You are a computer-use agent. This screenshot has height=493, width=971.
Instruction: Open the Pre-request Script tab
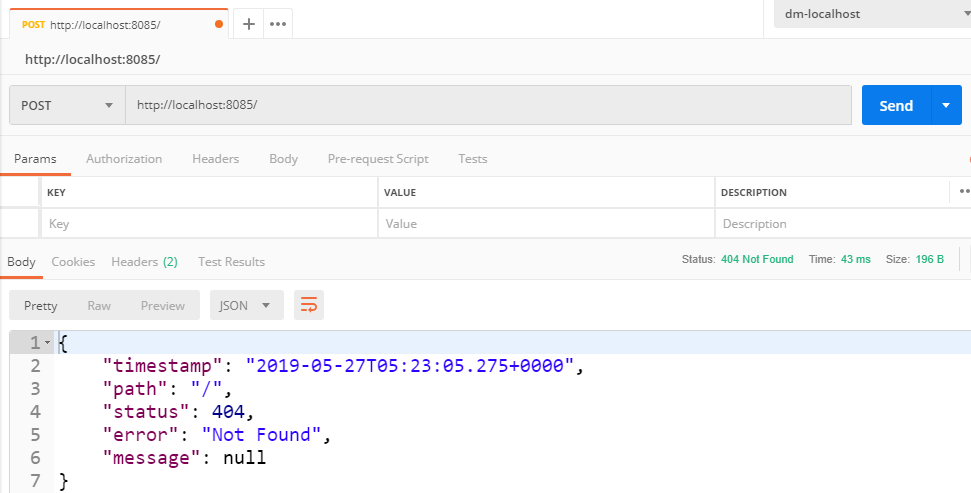[x=378, y=159]
